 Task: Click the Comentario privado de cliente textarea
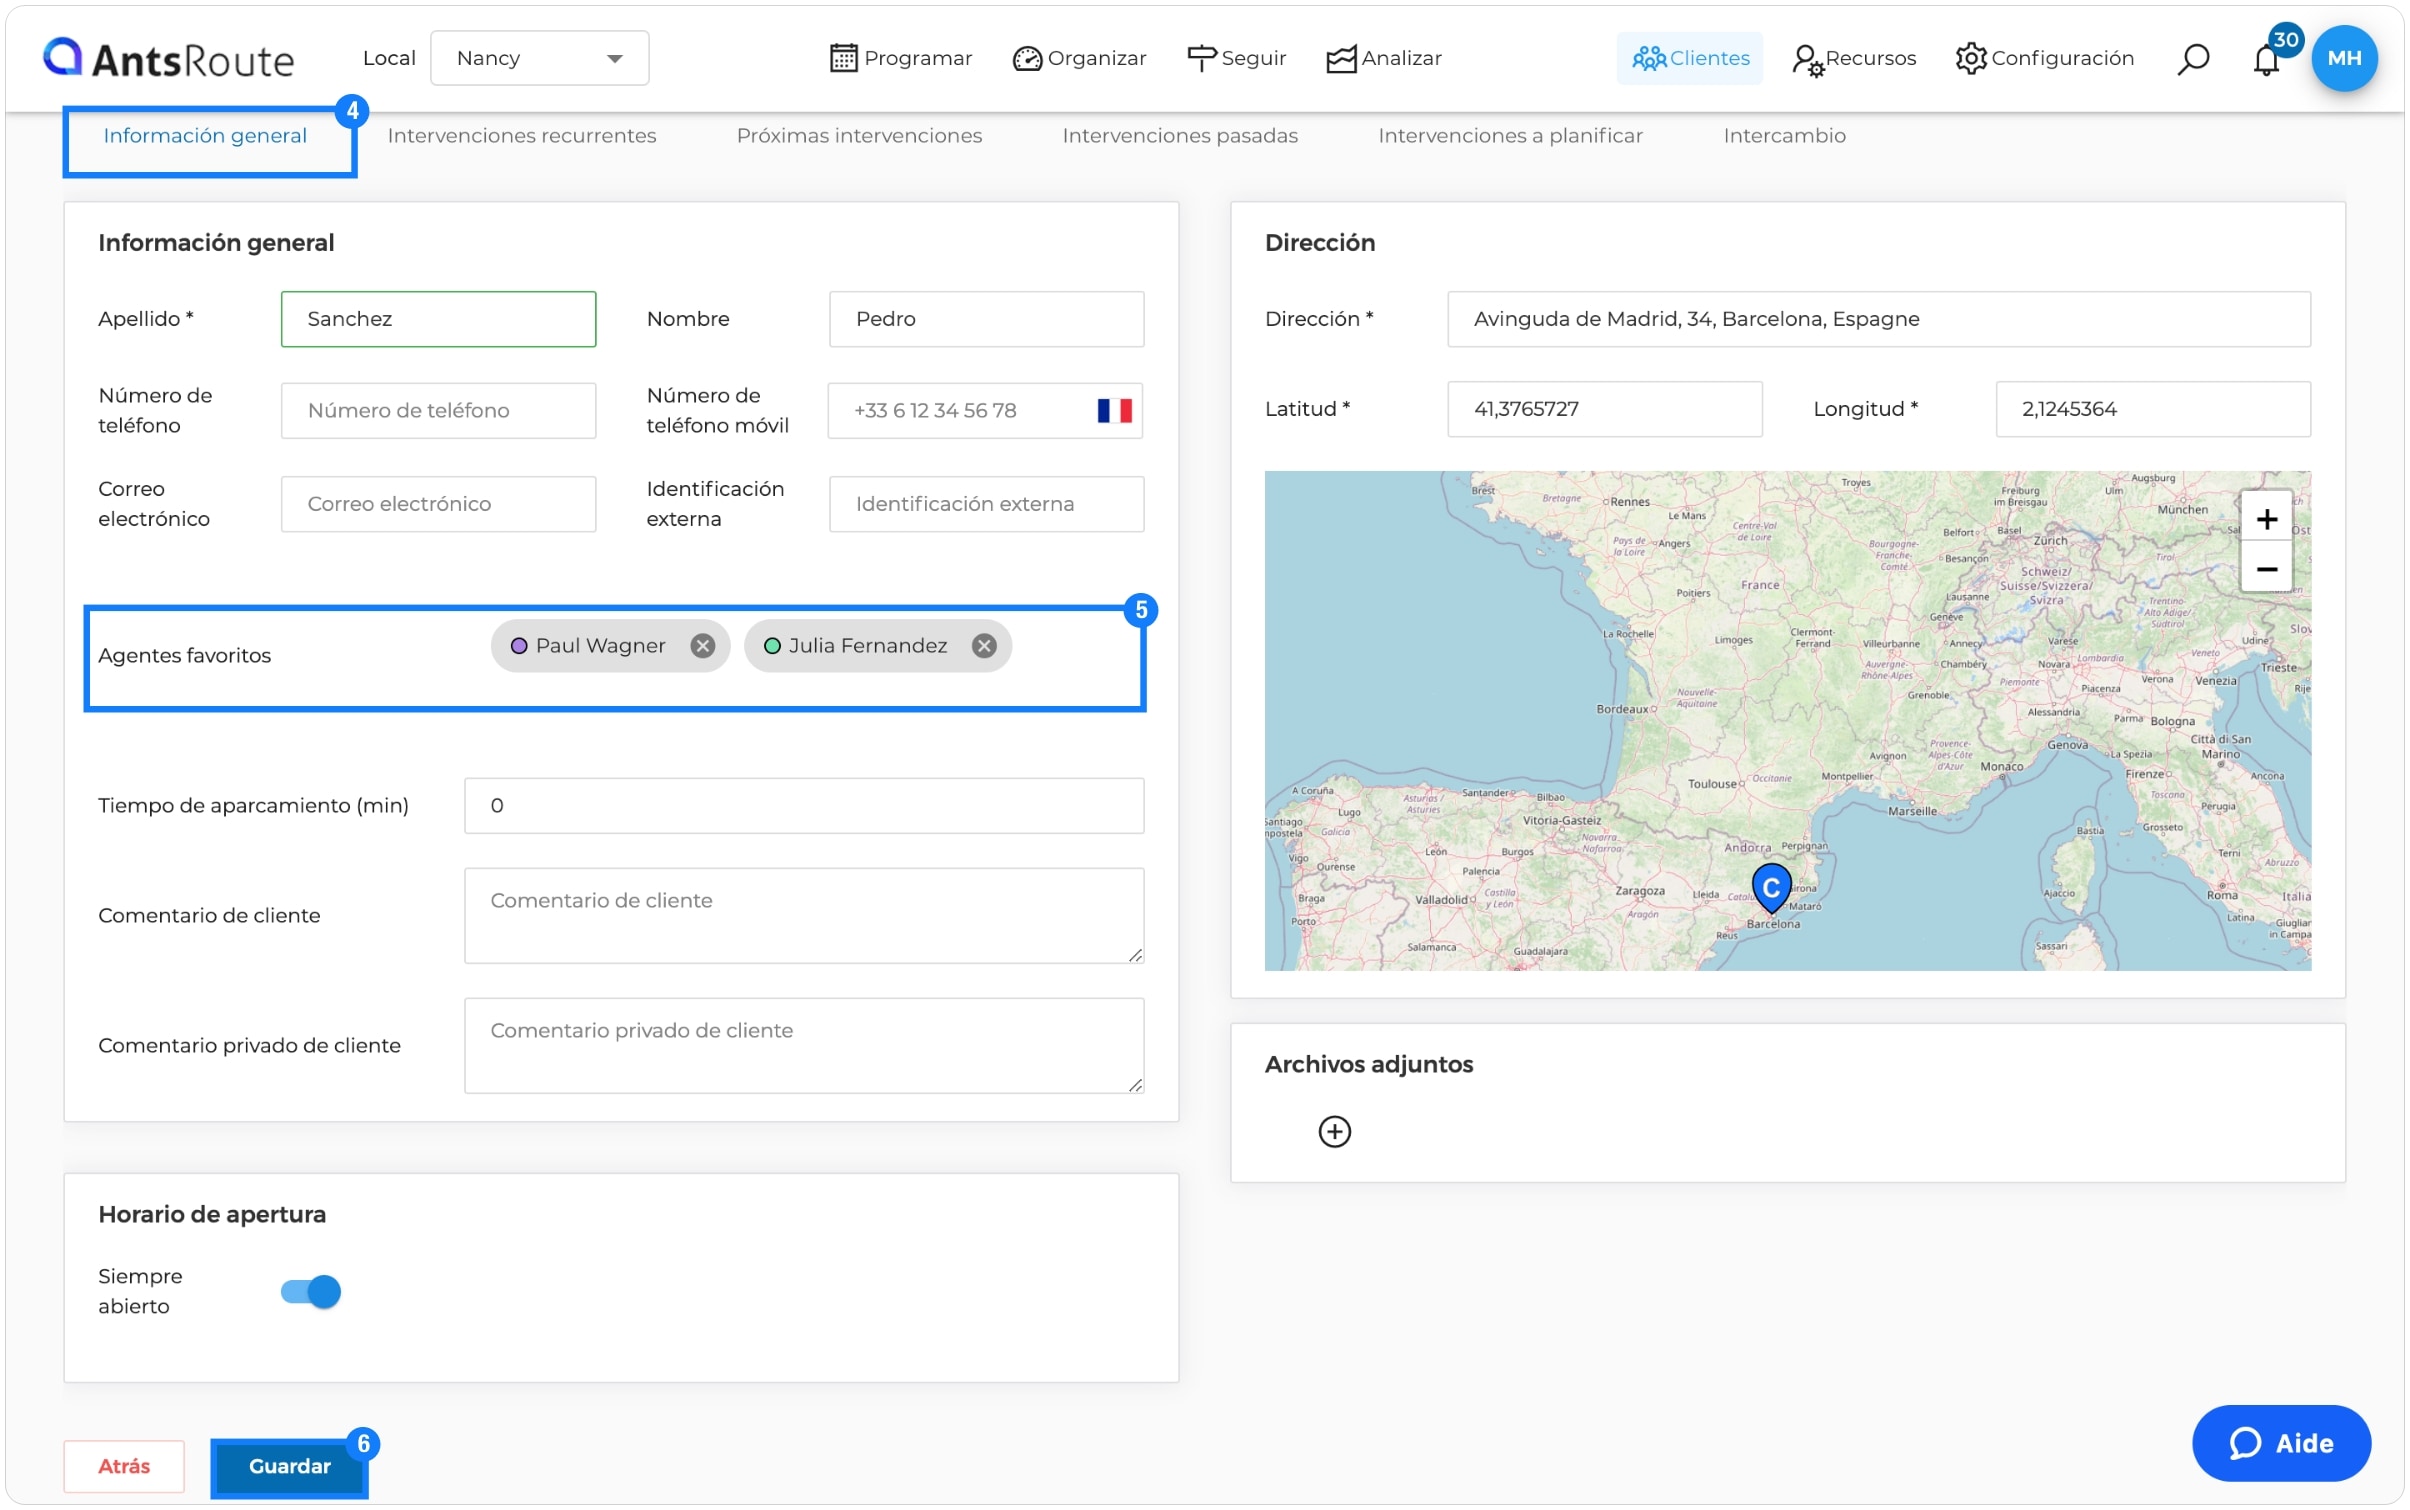coord(804,1045)
